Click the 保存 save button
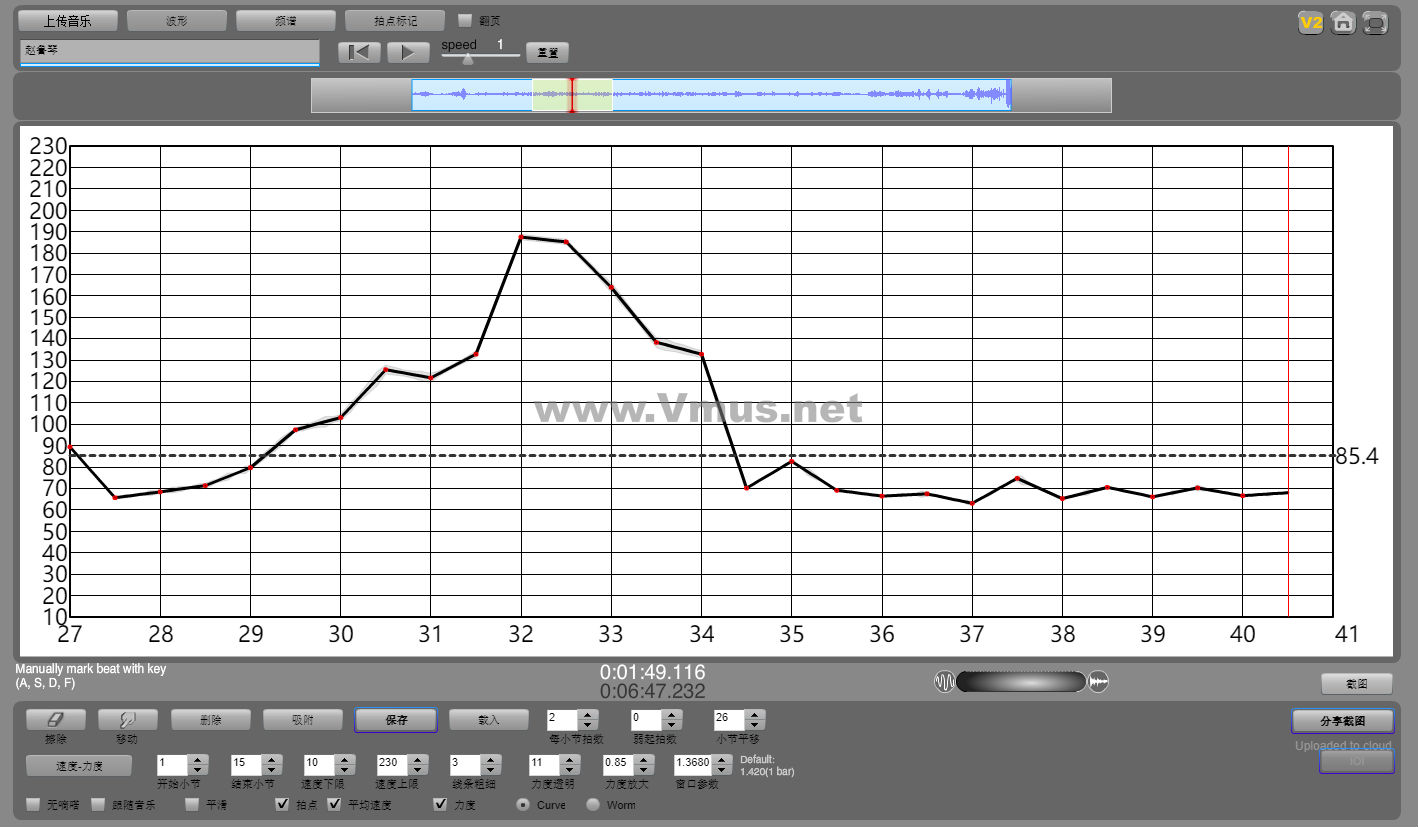This screenshot has width=1418, height=827. (x=396, y=720)
